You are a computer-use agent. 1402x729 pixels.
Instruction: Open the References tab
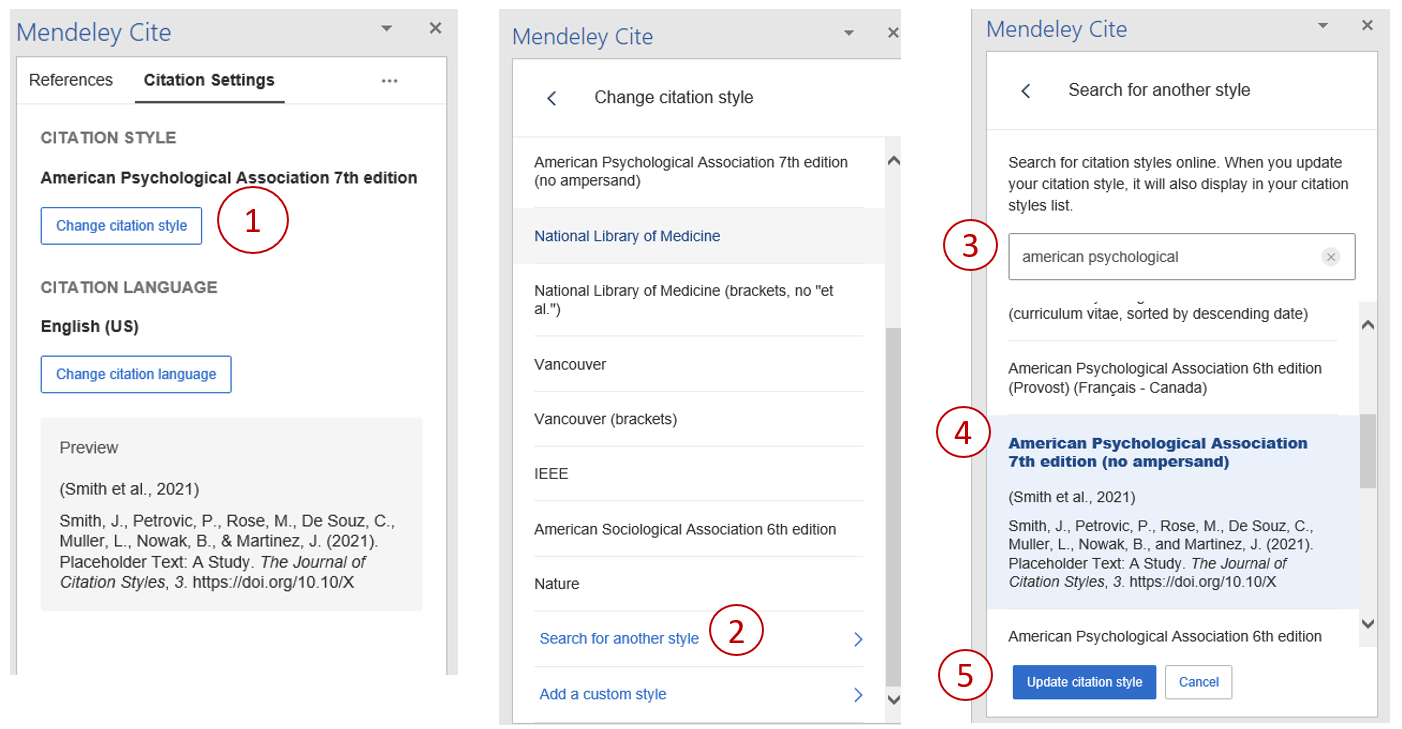click(71, 80)
